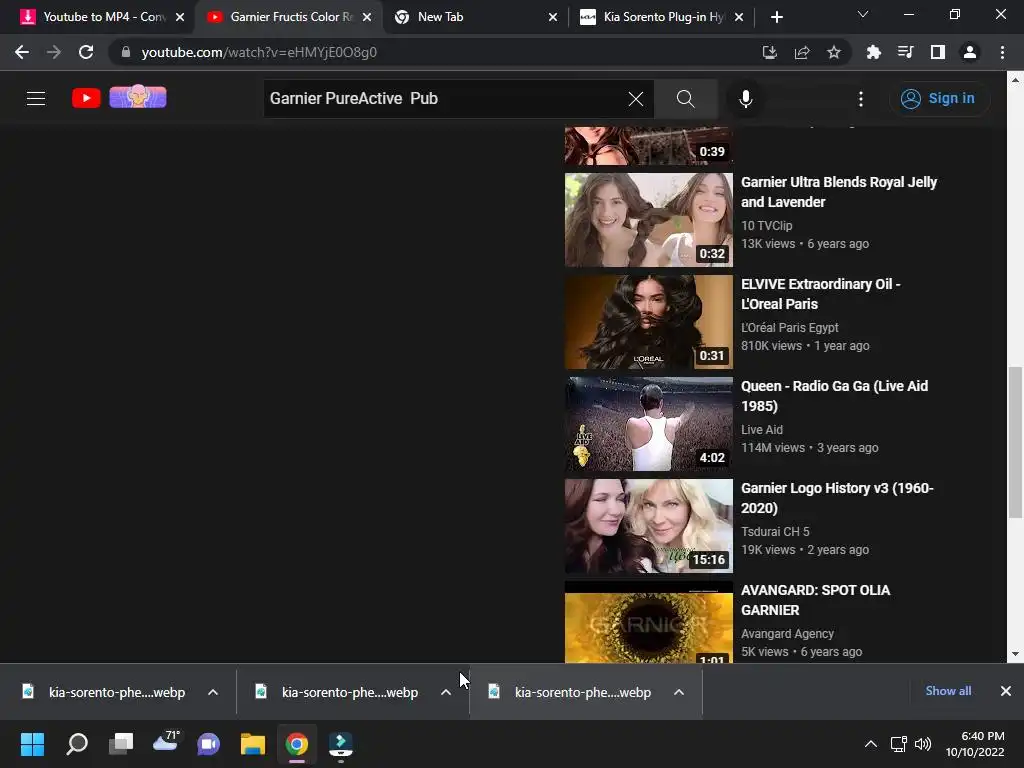This screenshot has width=1024, height=768.
Task: Show hidden system tray icons
Action: coord(871,744)
